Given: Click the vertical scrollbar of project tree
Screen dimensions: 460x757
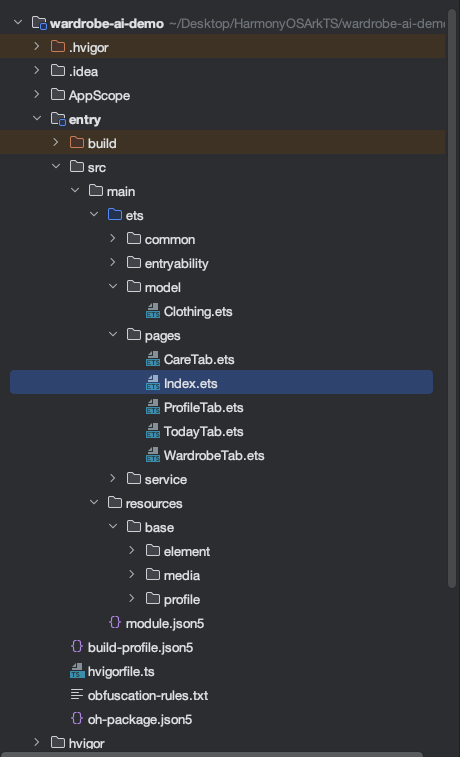Looking at the screenshot, I should [x=452, y=298].
